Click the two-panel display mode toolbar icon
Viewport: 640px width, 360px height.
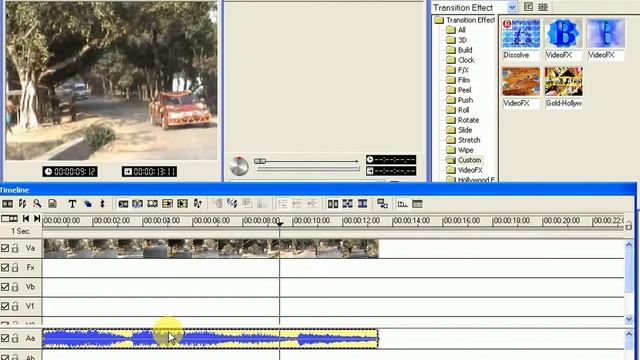7,203
